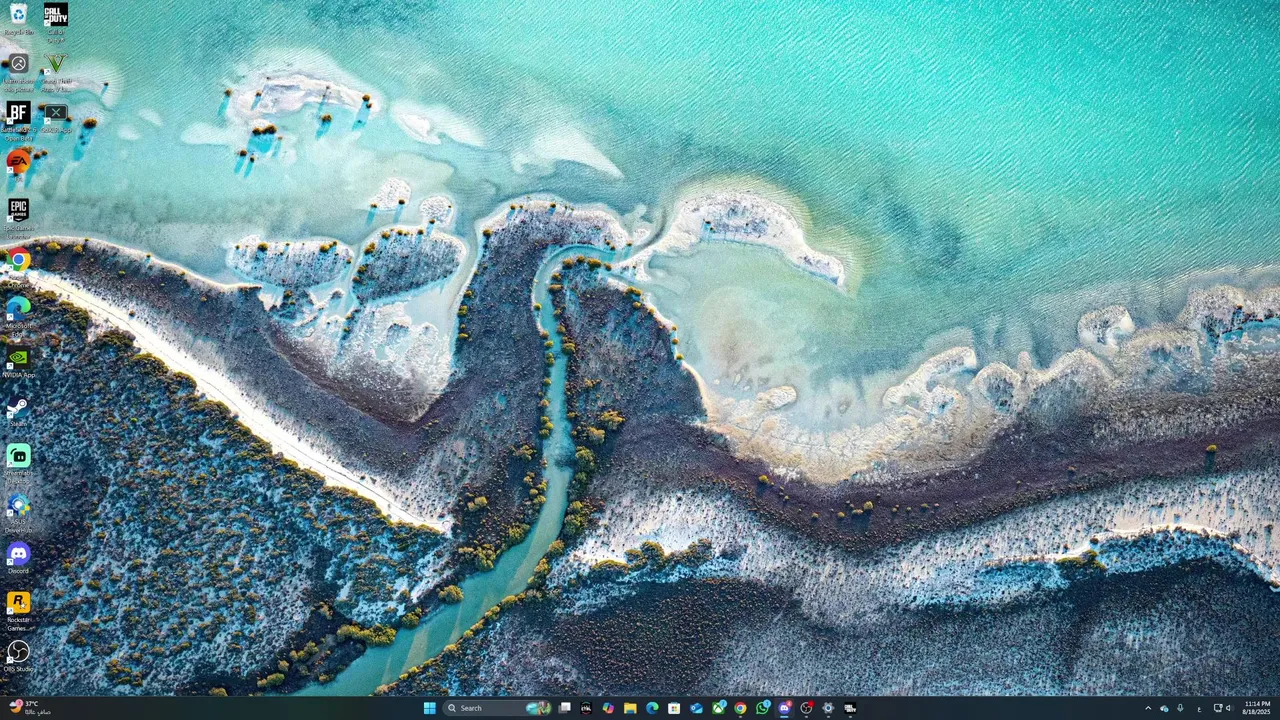Viewport: 1280px width, 720px height.
Task: Select the Call of Duty desktop shortcut
Action: pos(56,19)
